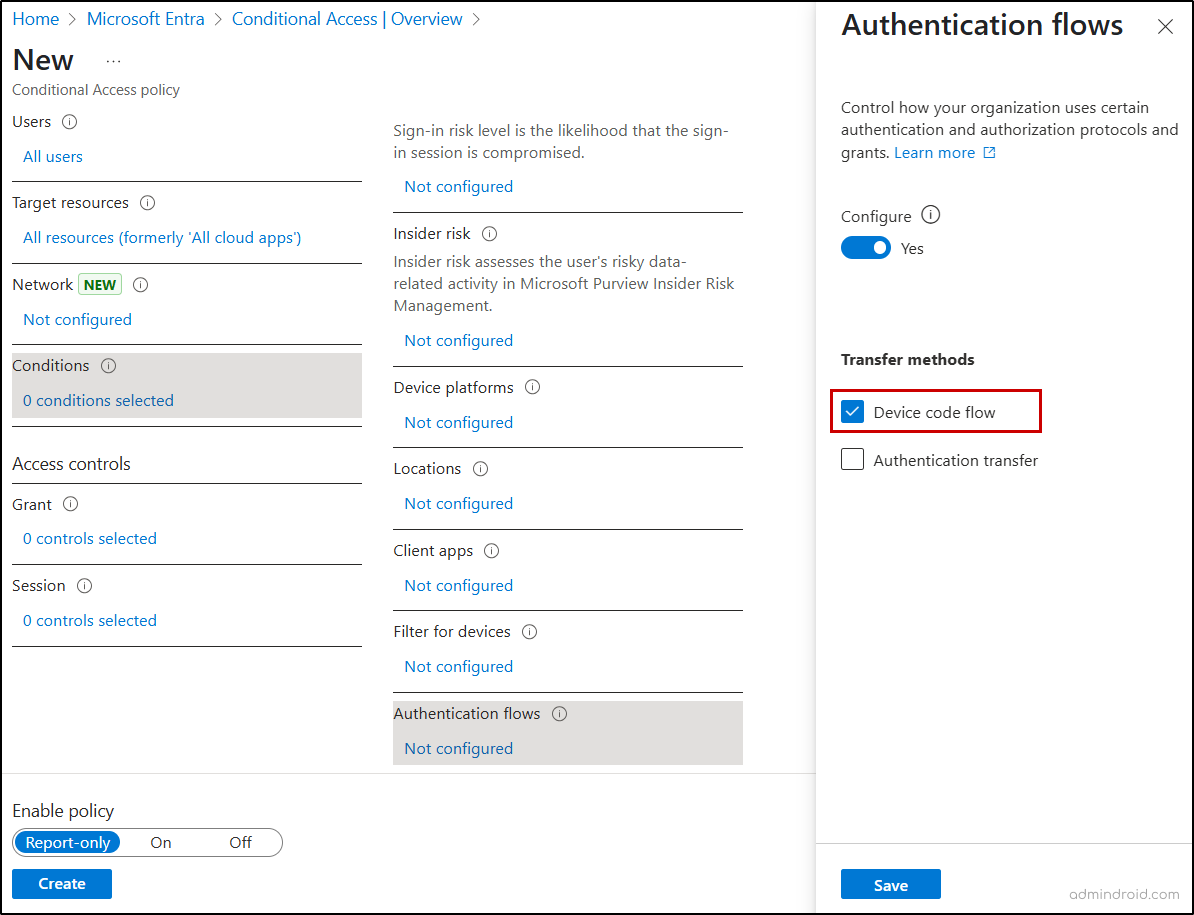The width and height of the screenshot is (1194, 915).
Task: Open the ellipsis menu next to New
Action: click(113, 60)
